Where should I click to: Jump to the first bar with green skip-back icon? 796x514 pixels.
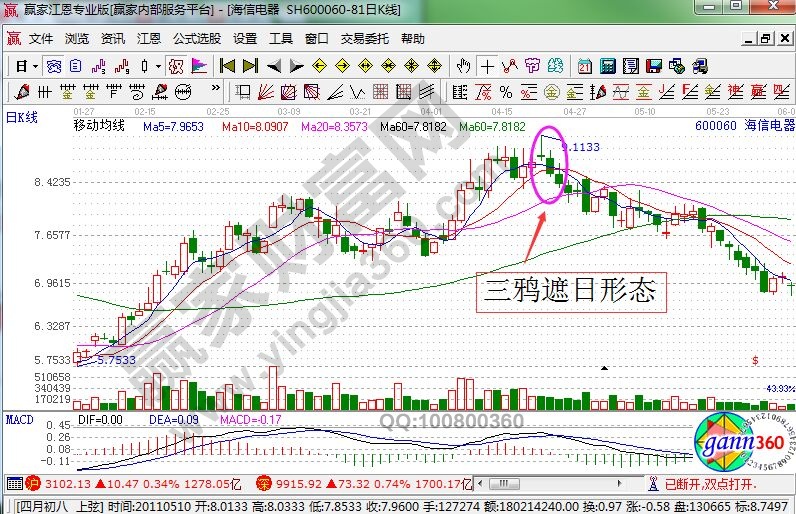click(227, 66)
